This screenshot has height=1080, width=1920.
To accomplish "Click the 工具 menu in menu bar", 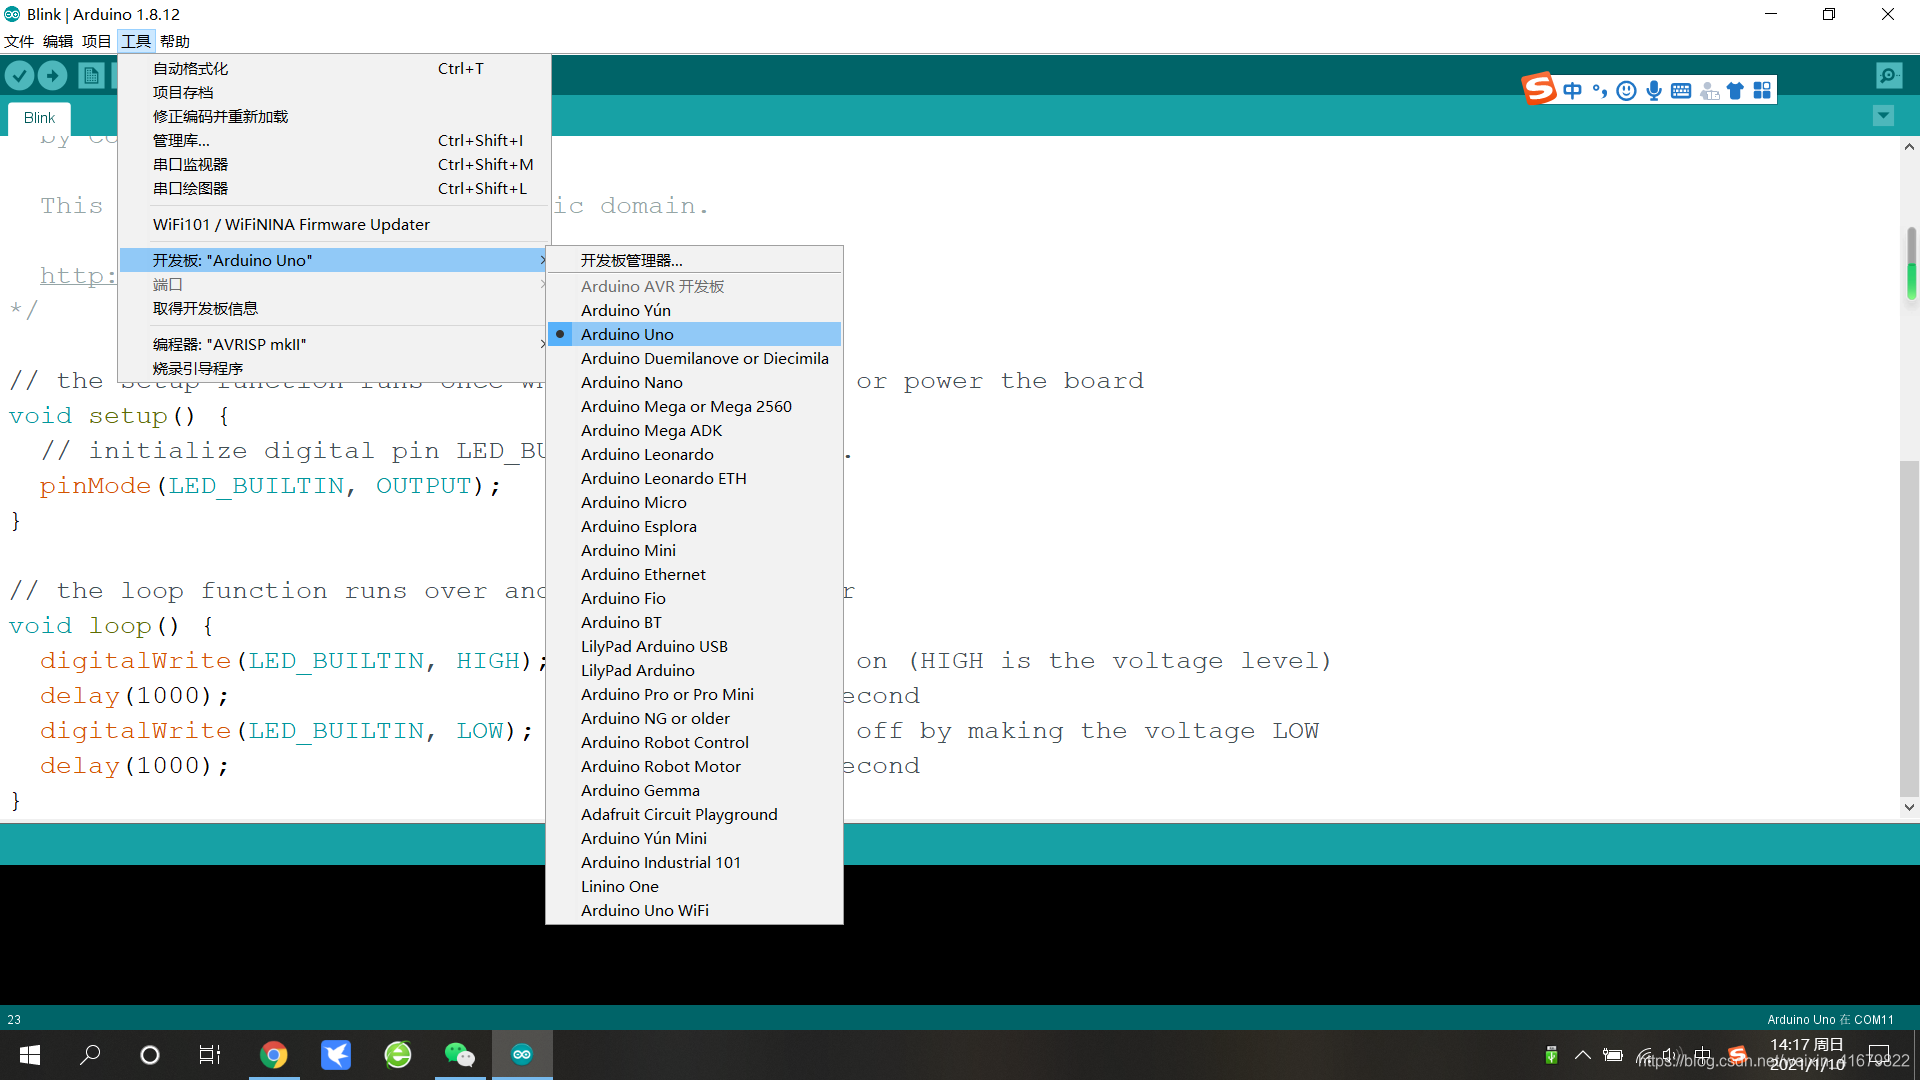I will pyautogui.click(x=136, y=41).
